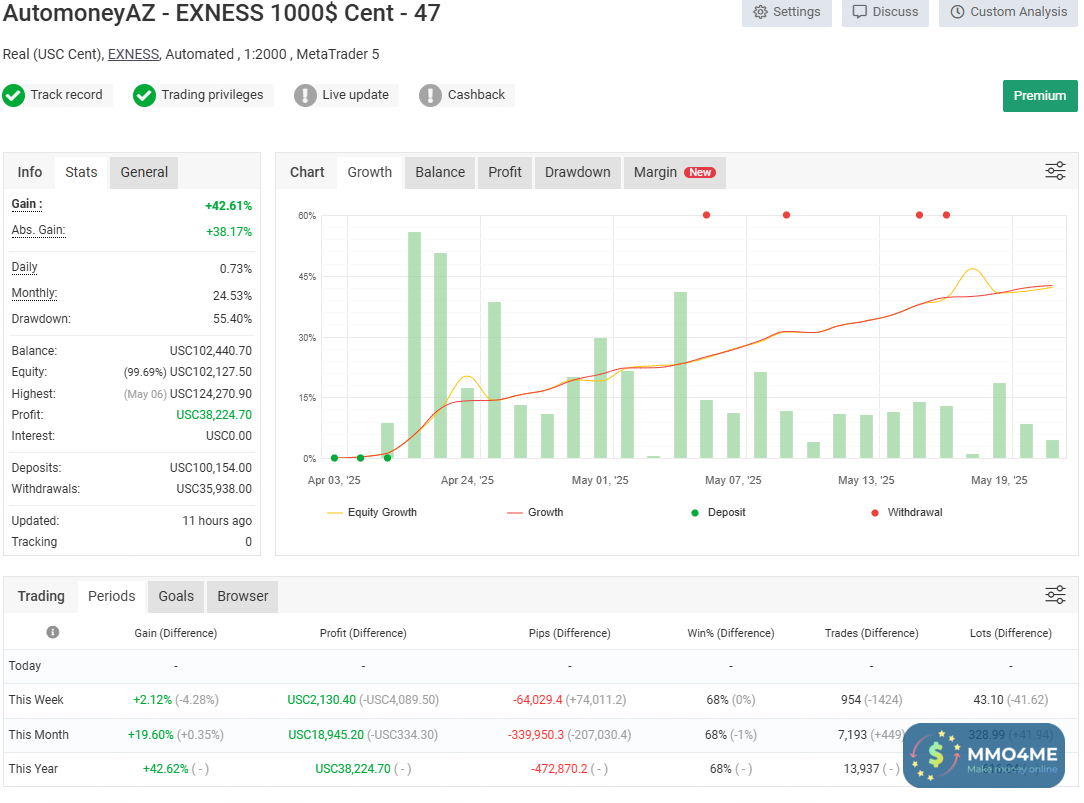Click Trading privileges green check icon
The image size is (1084, 803).
(144, 95)
